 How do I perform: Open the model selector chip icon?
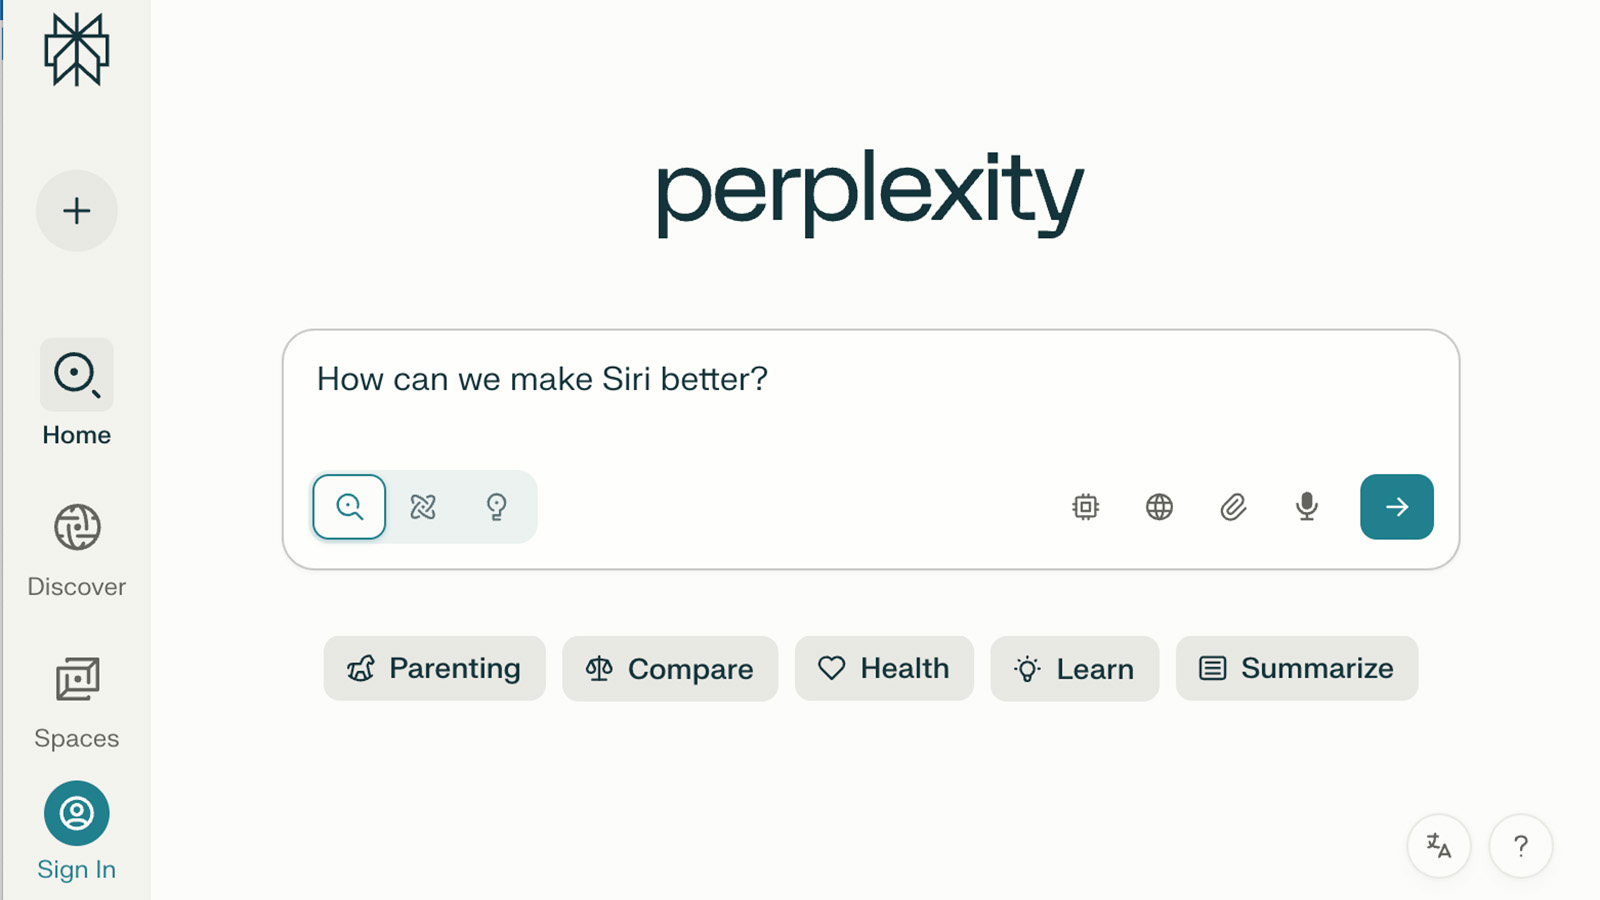coord(1085,507)
